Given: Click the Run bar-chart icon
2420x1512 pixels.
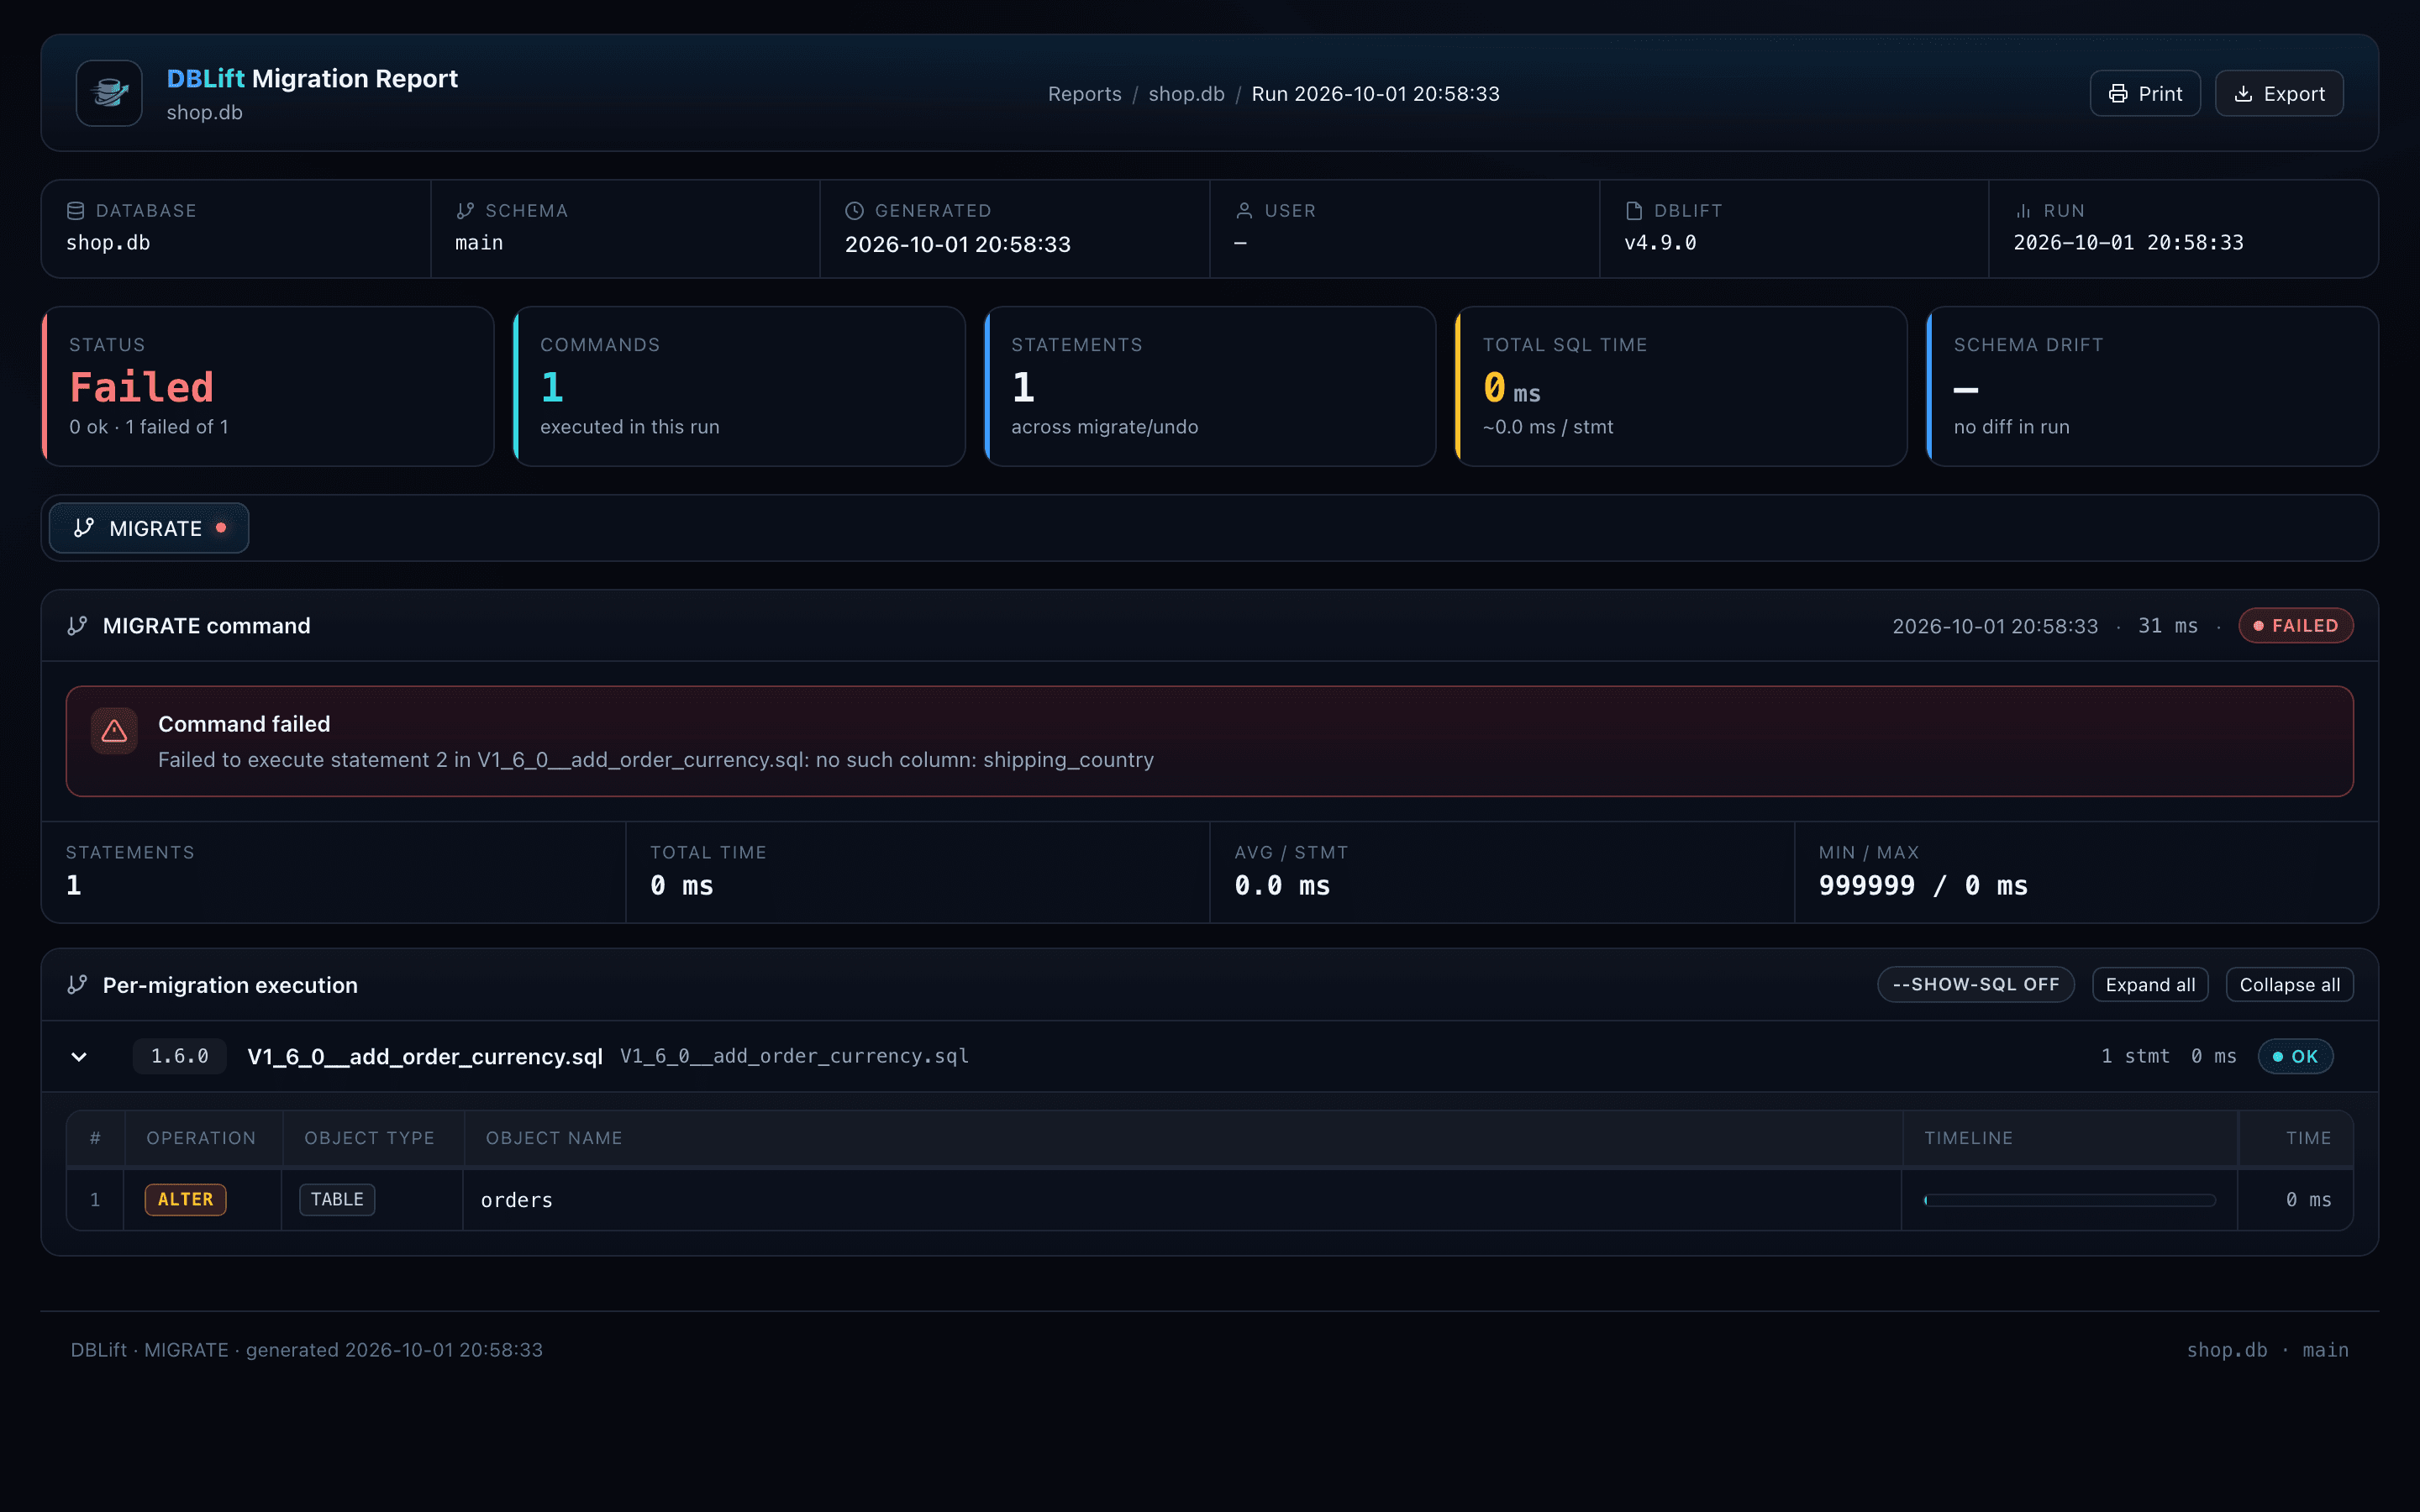Looking at the screenshot, I should tap(2023, 210).
